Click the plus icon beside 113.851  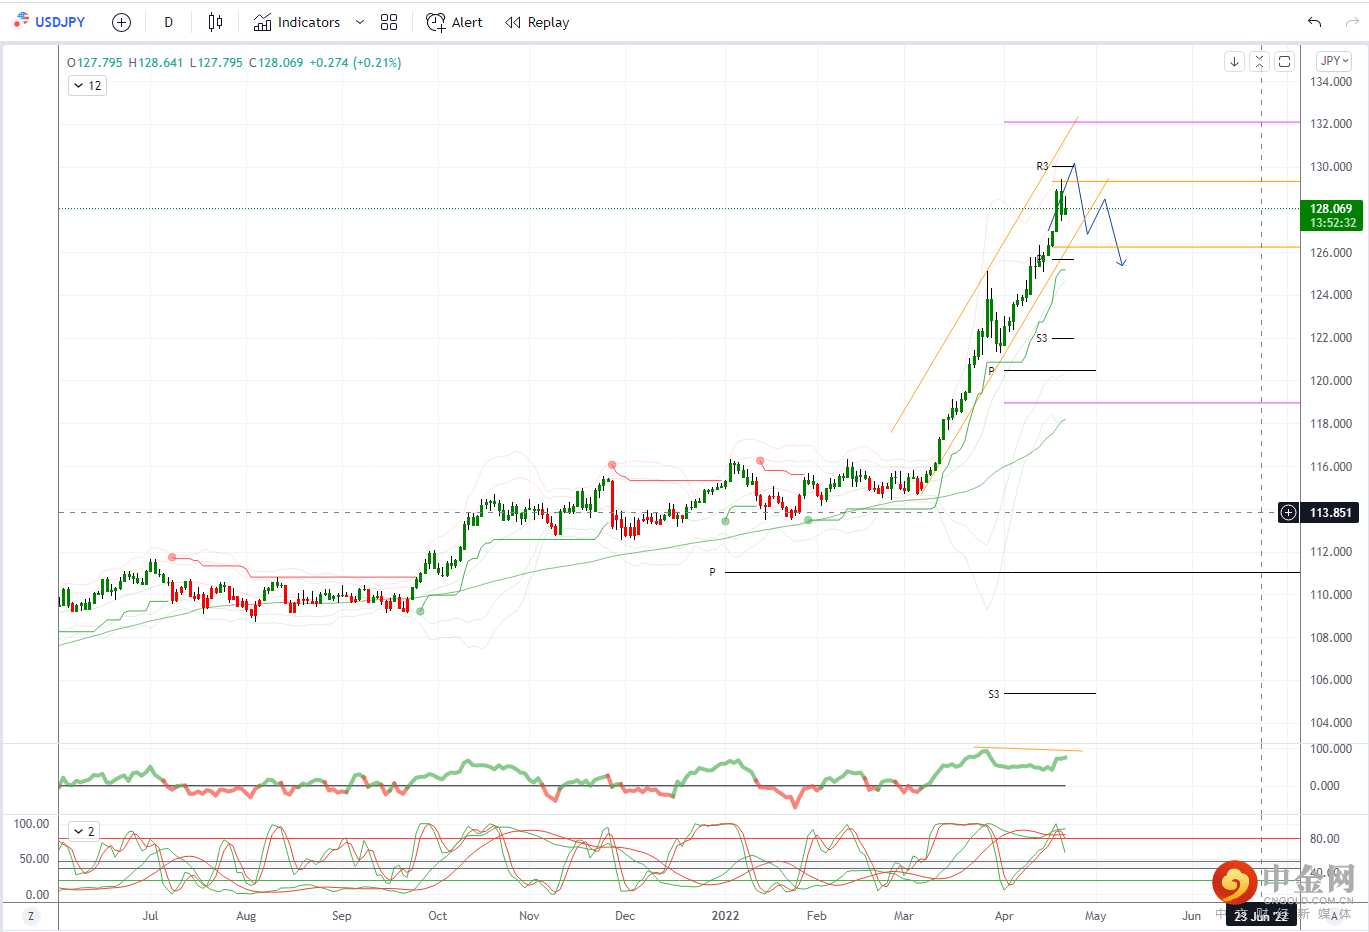[x=1288, y=513]
